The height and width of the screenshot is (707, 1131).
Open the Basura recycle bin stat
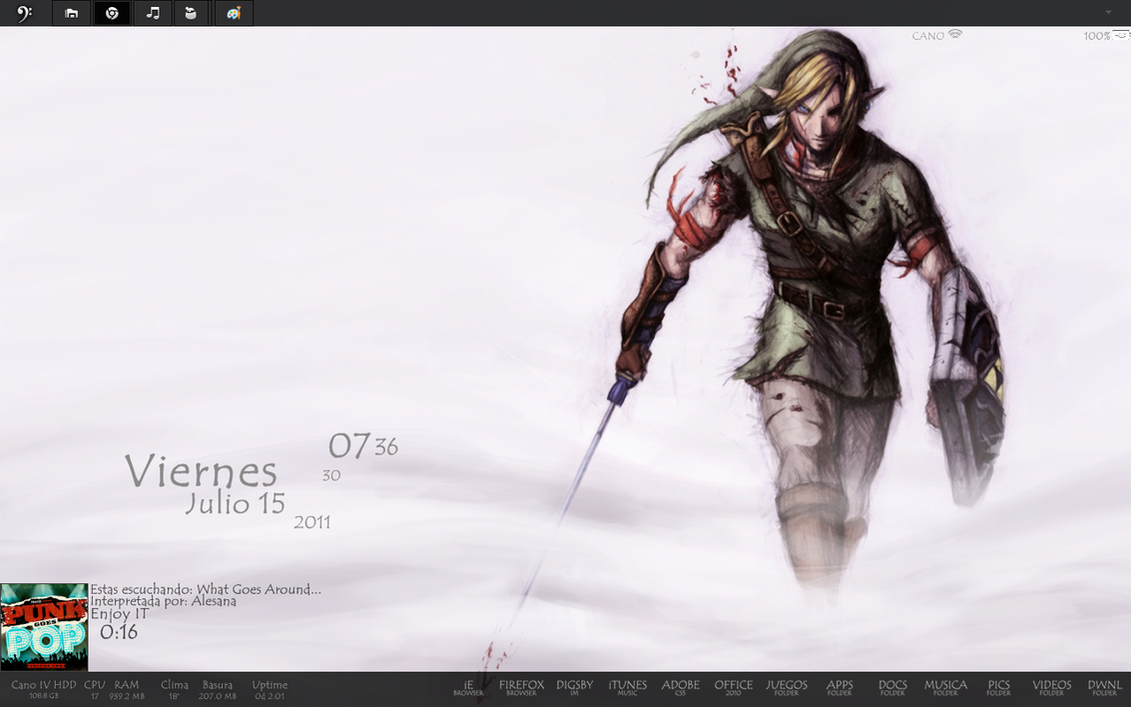click(x=217, y=689)
